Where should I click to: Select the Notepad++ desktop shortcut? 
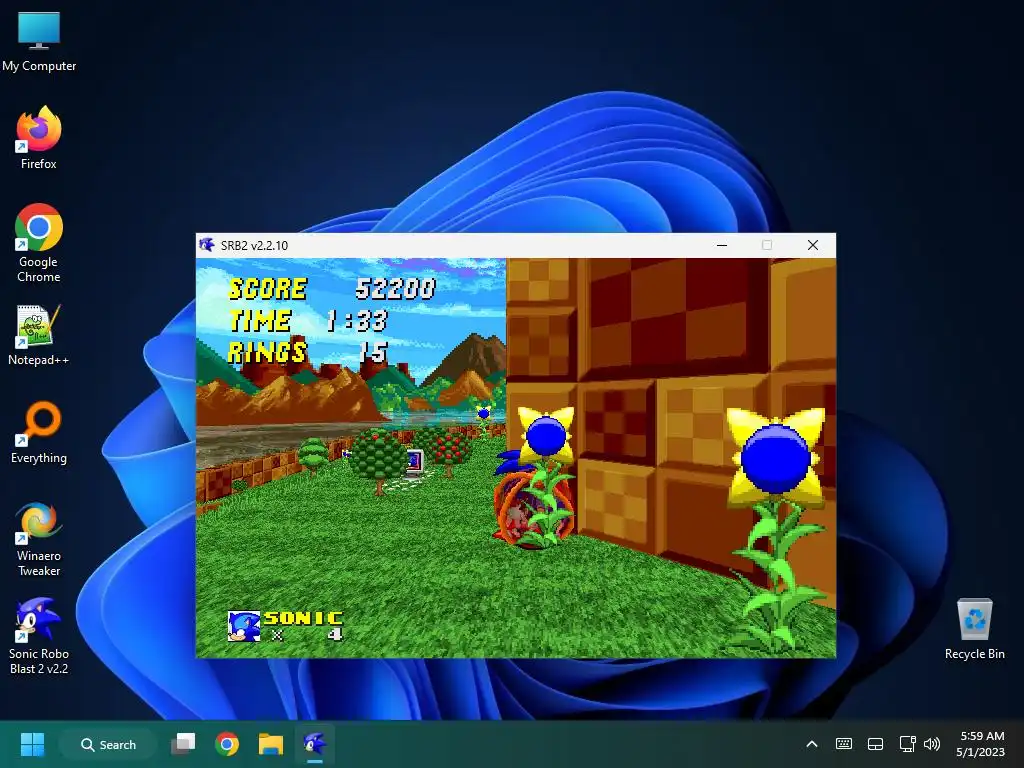(39, 334)
